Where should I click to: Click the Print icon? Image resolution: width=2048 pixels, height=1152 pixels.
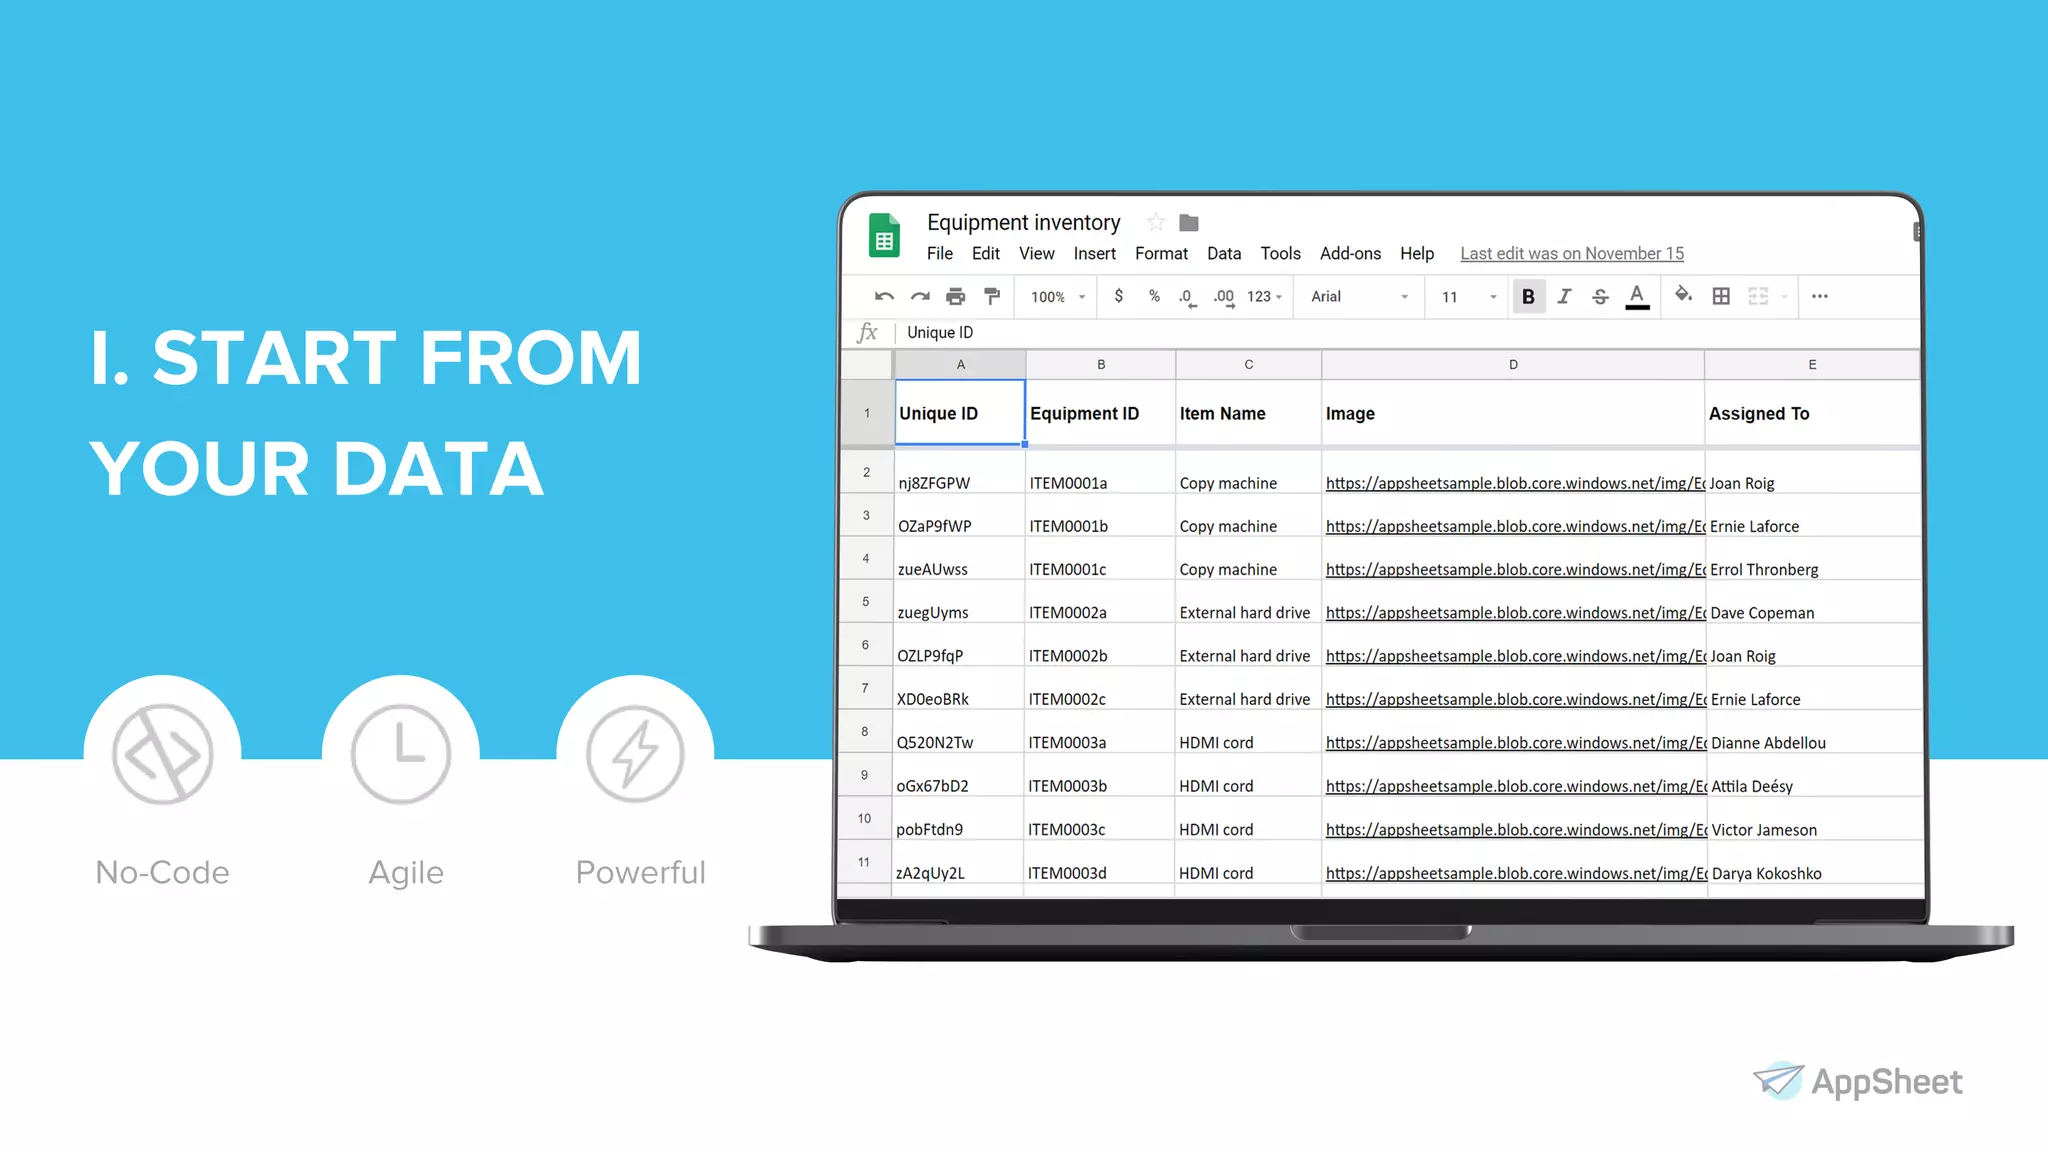956,296
